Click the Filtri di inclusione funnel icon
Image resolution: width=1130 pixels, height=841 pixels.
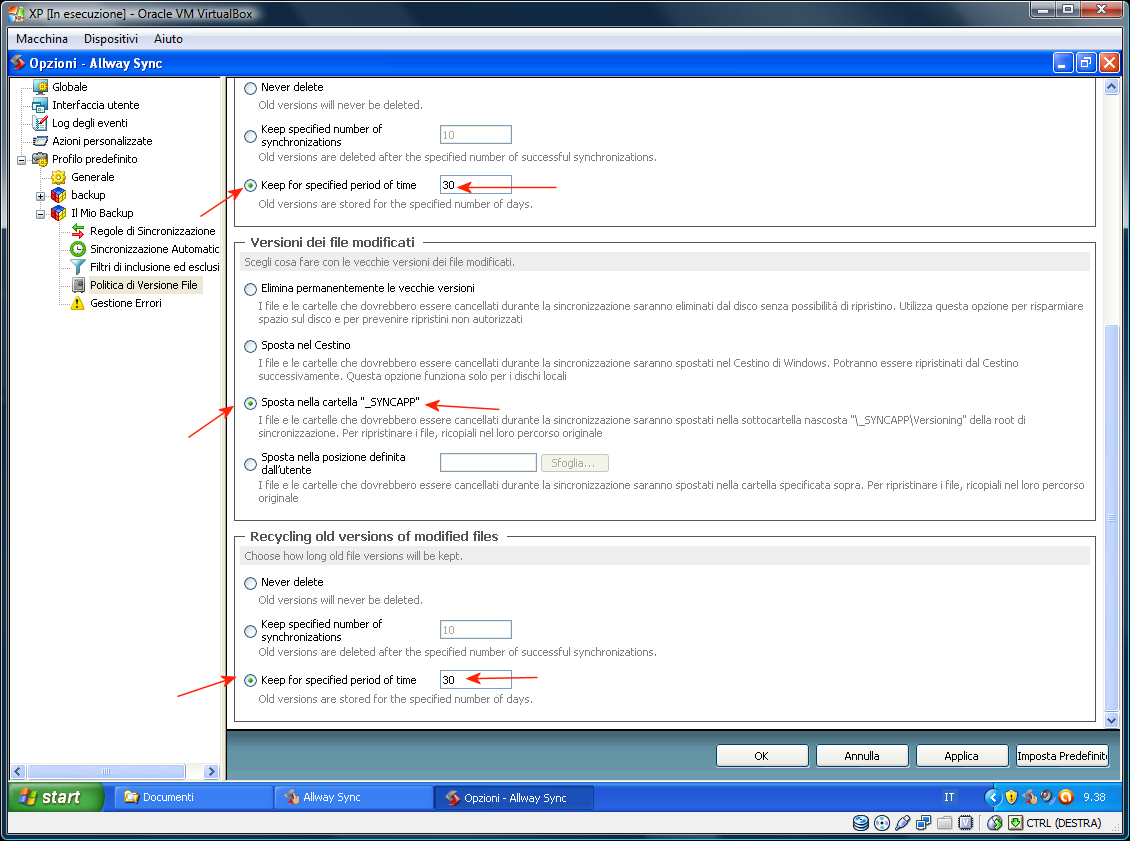[x=78, y=267]
